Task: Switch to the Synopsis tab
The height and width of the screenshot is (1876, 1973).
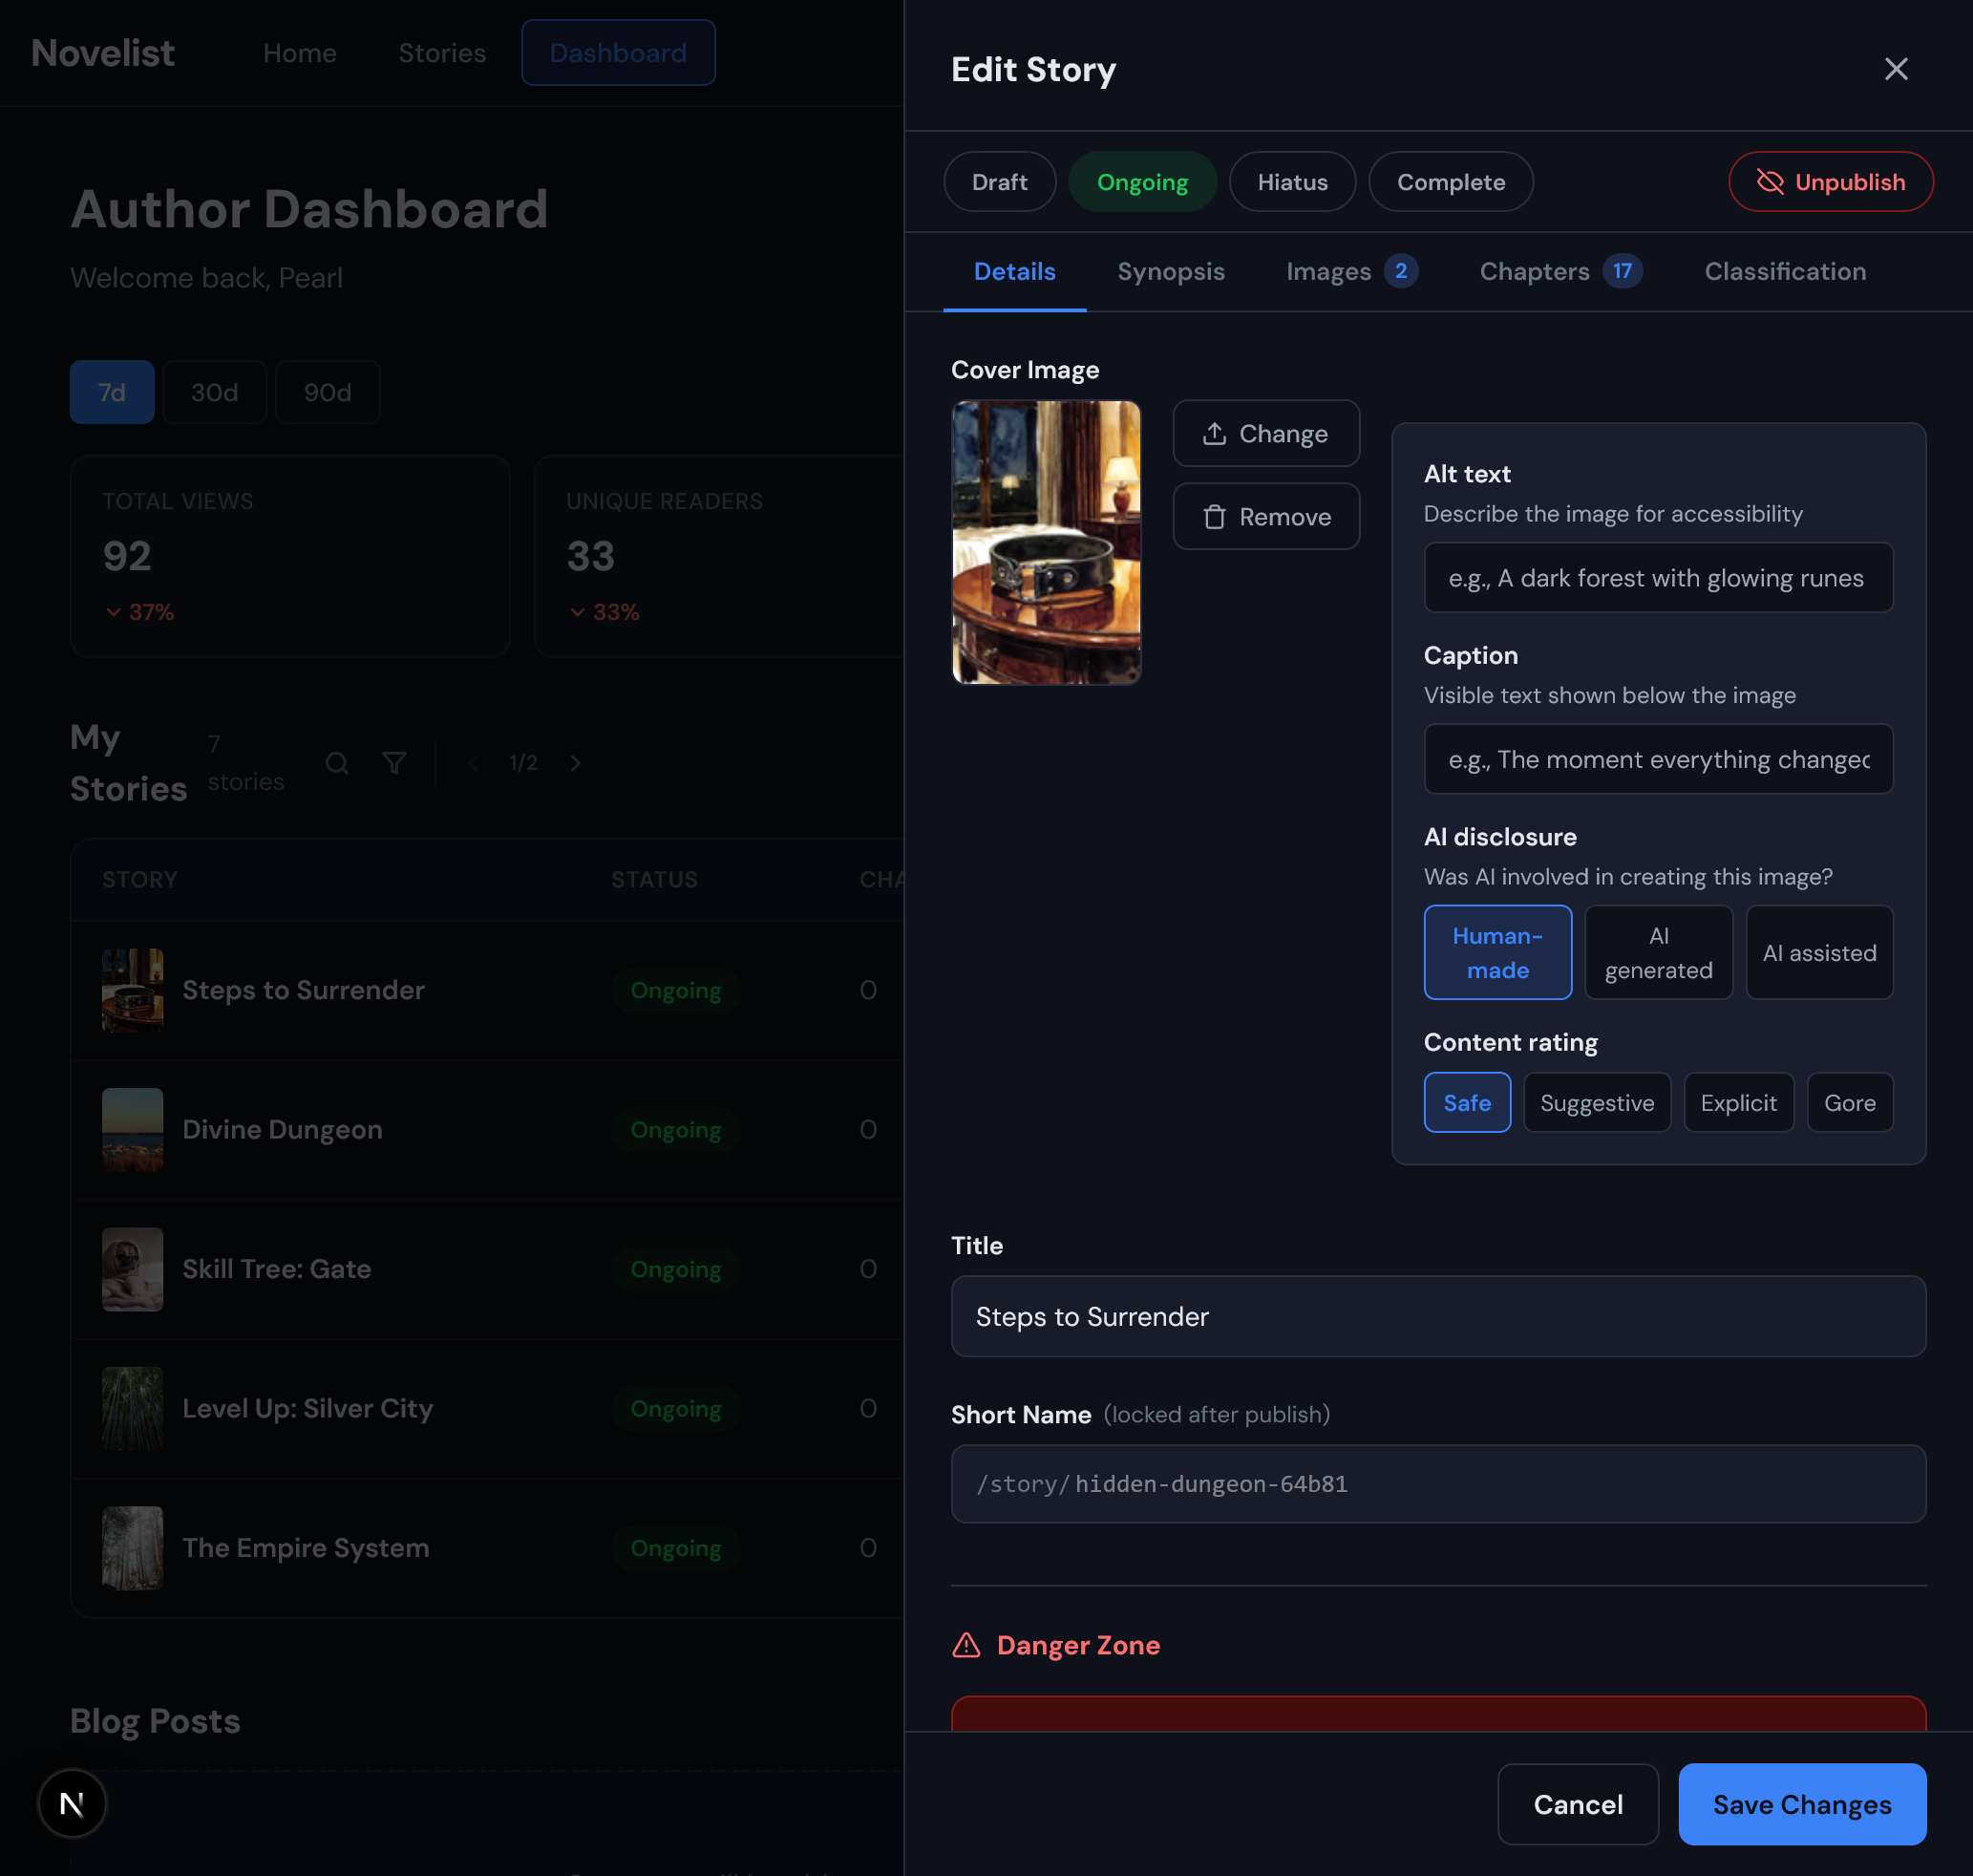Action: (1171, 271)
